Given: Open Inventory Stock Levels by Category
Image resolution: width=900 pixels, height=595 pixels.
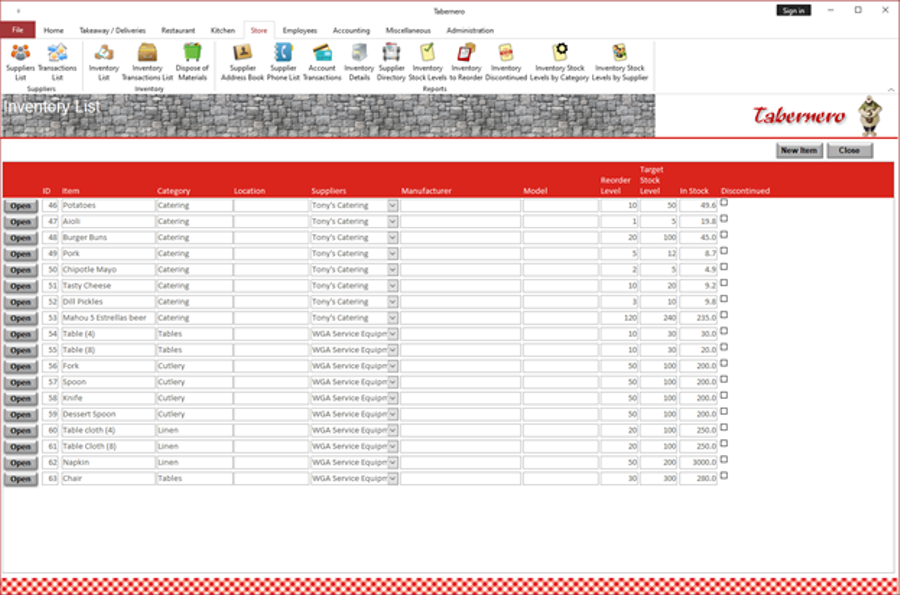Looking at the screenshot, I should pos(560,62).
